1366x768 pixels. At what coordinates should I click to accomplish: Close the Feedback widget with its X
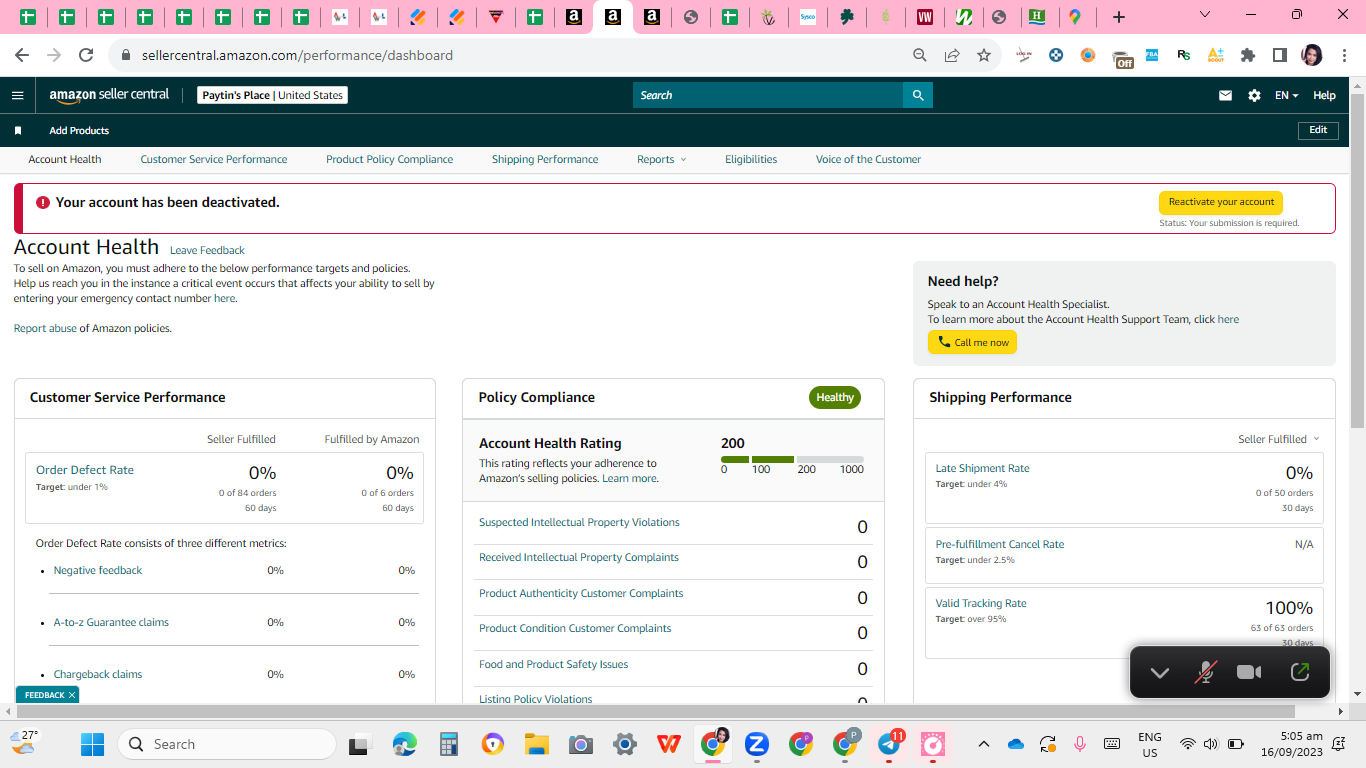pos(72,695)
